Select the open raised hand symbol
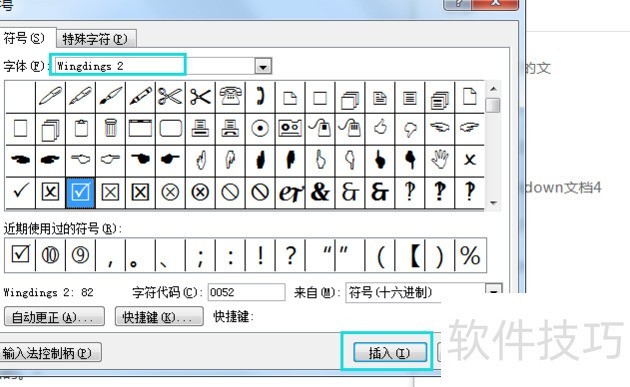 [440, 160]
